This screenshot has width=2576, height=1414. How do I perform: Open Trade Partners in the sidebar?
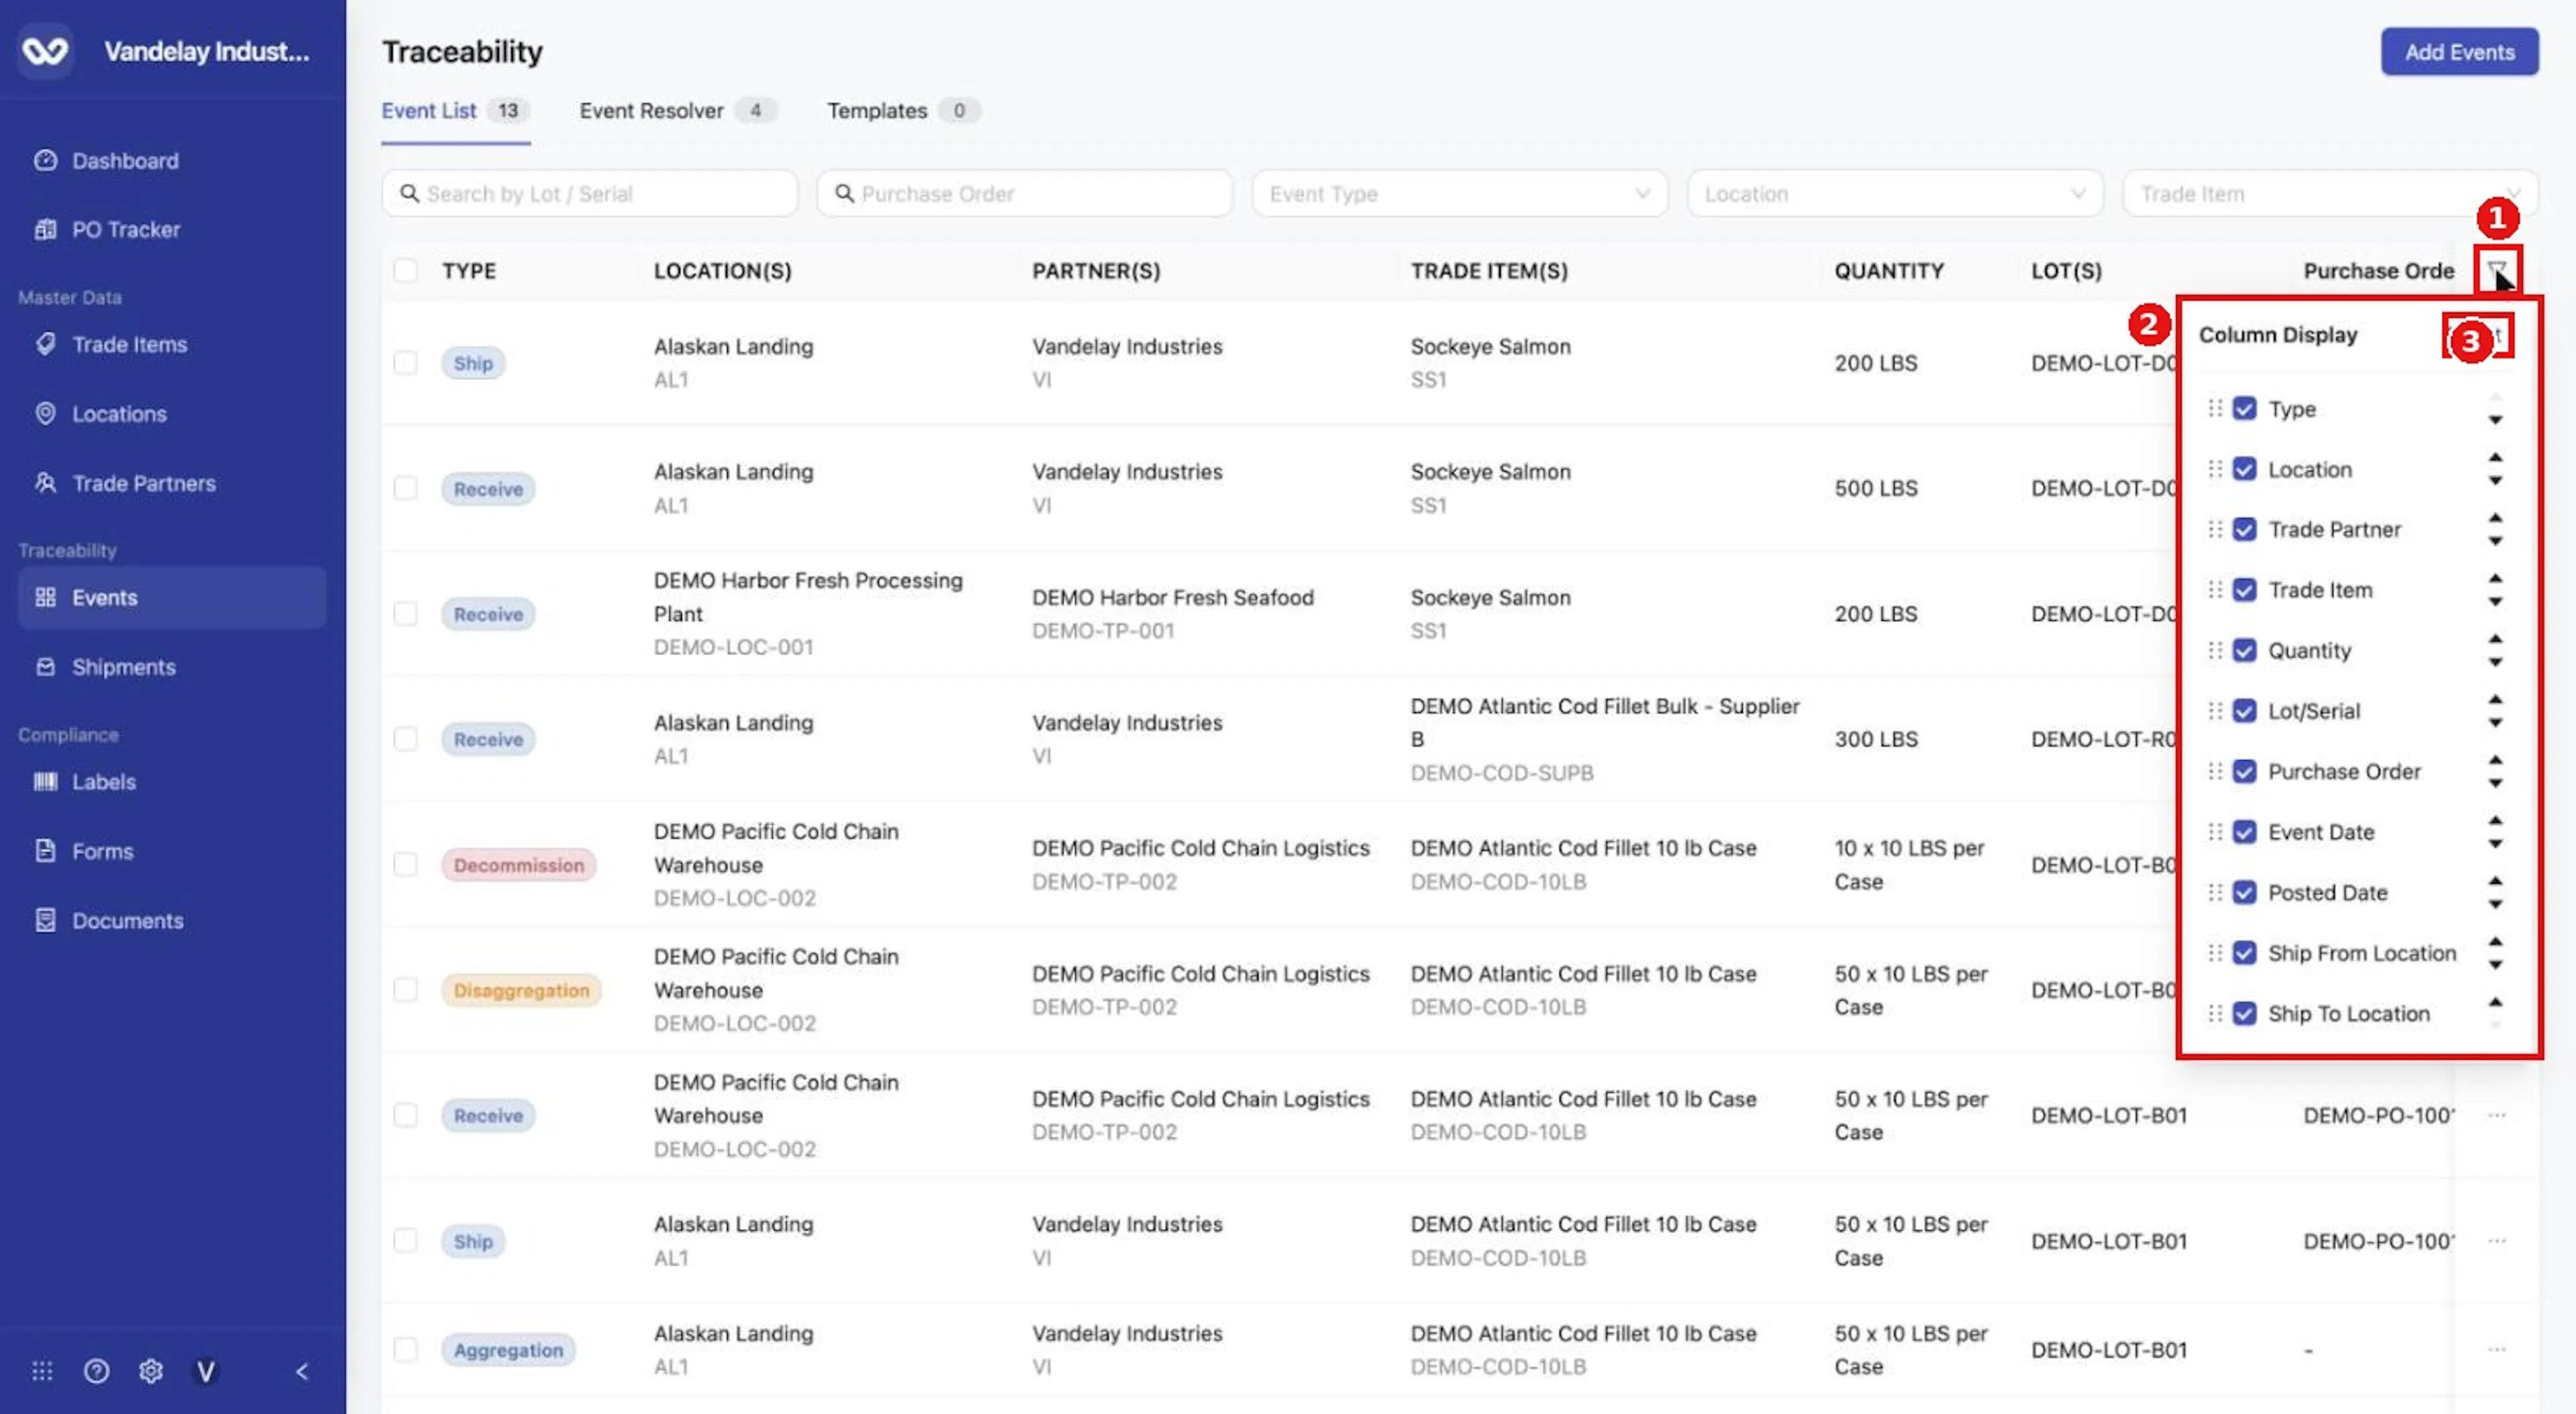[x=143, y=483]
